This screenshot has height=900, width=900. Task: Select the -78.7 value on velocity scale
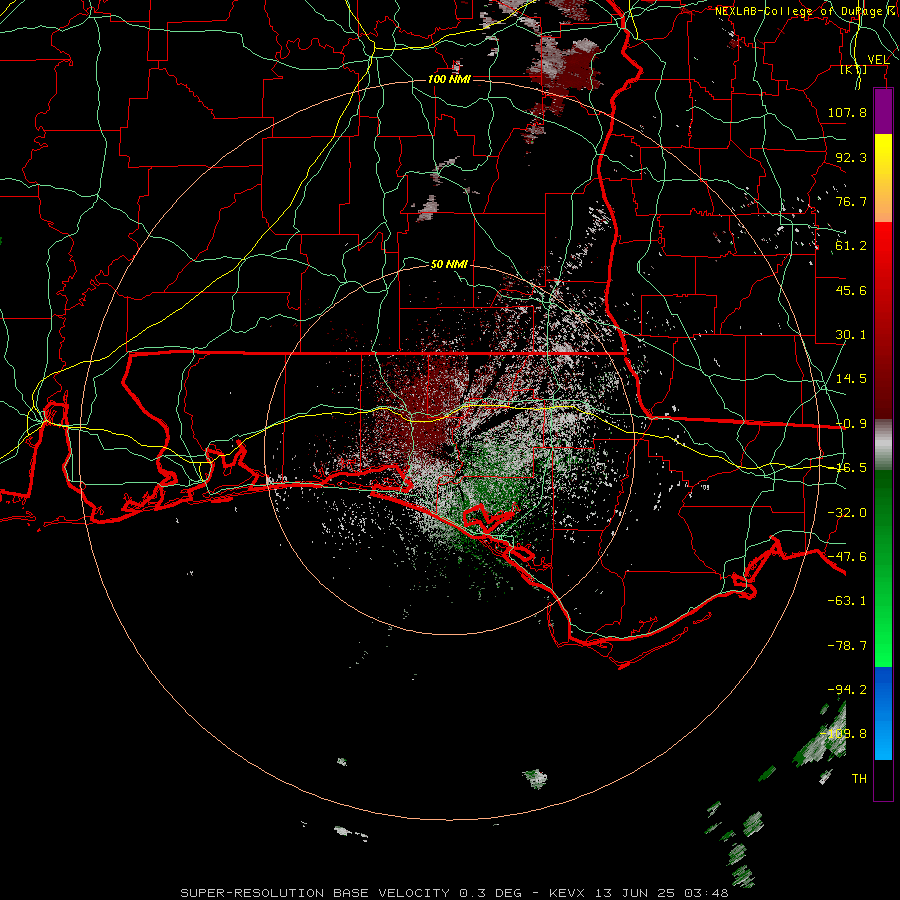[x=847, y=646]
